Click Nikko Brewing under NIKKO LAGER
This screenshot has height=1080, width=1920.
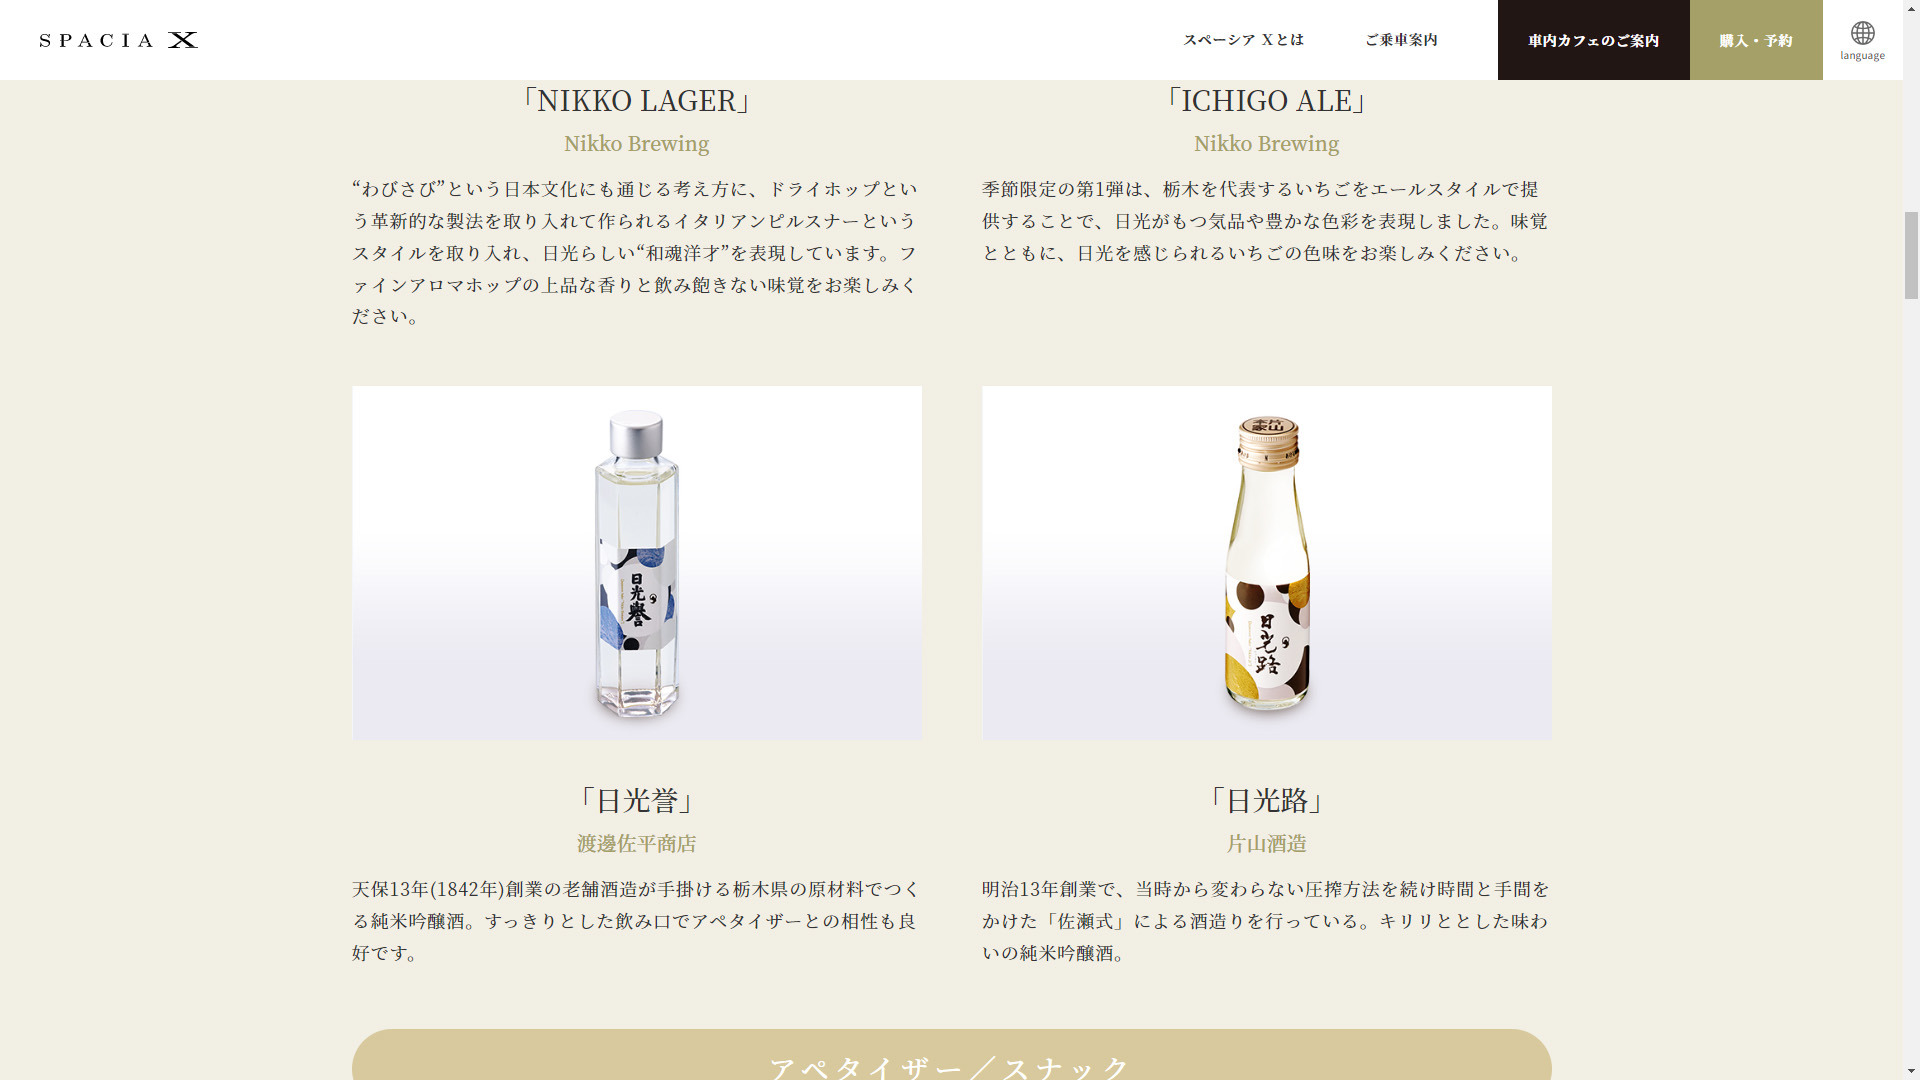point(637,144)
